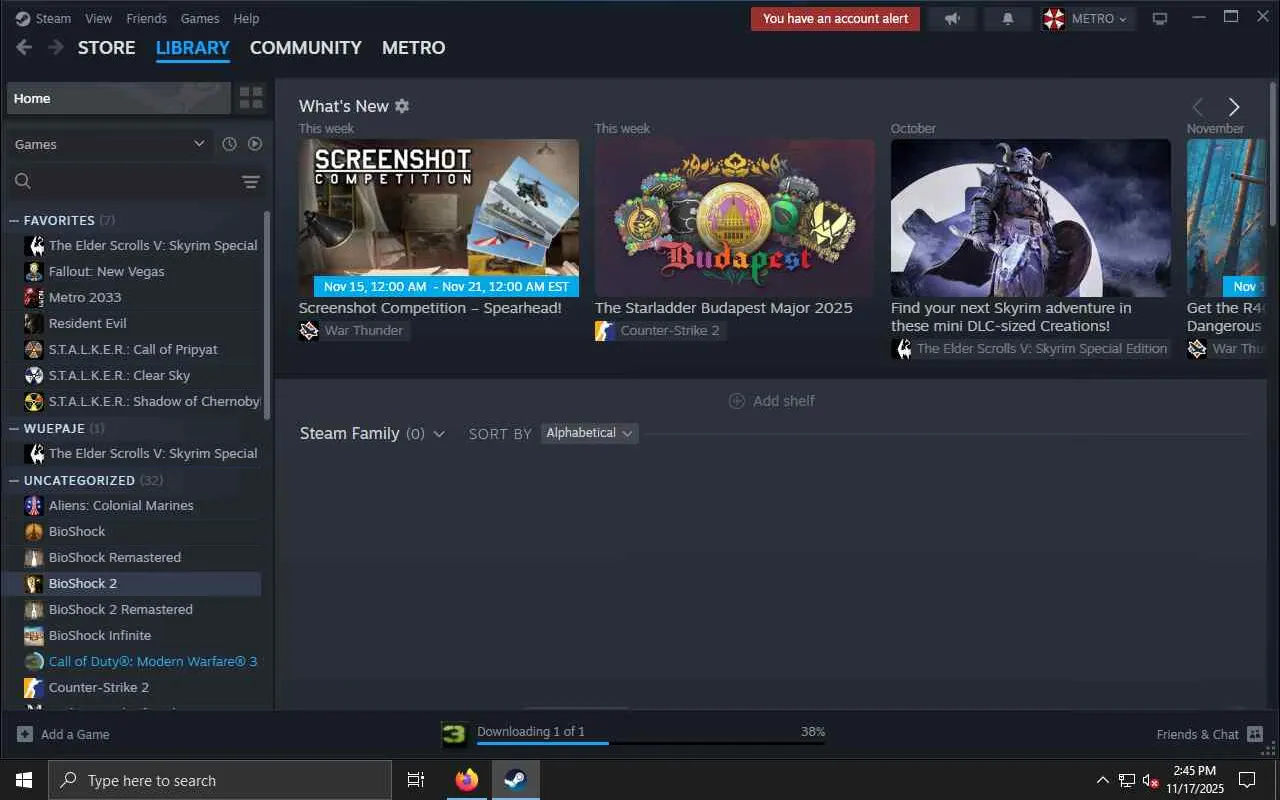Sort library by recent activity clock icon
This screenshot has width=1280, height=800.
pyautogui.click(x=229, y=144)
